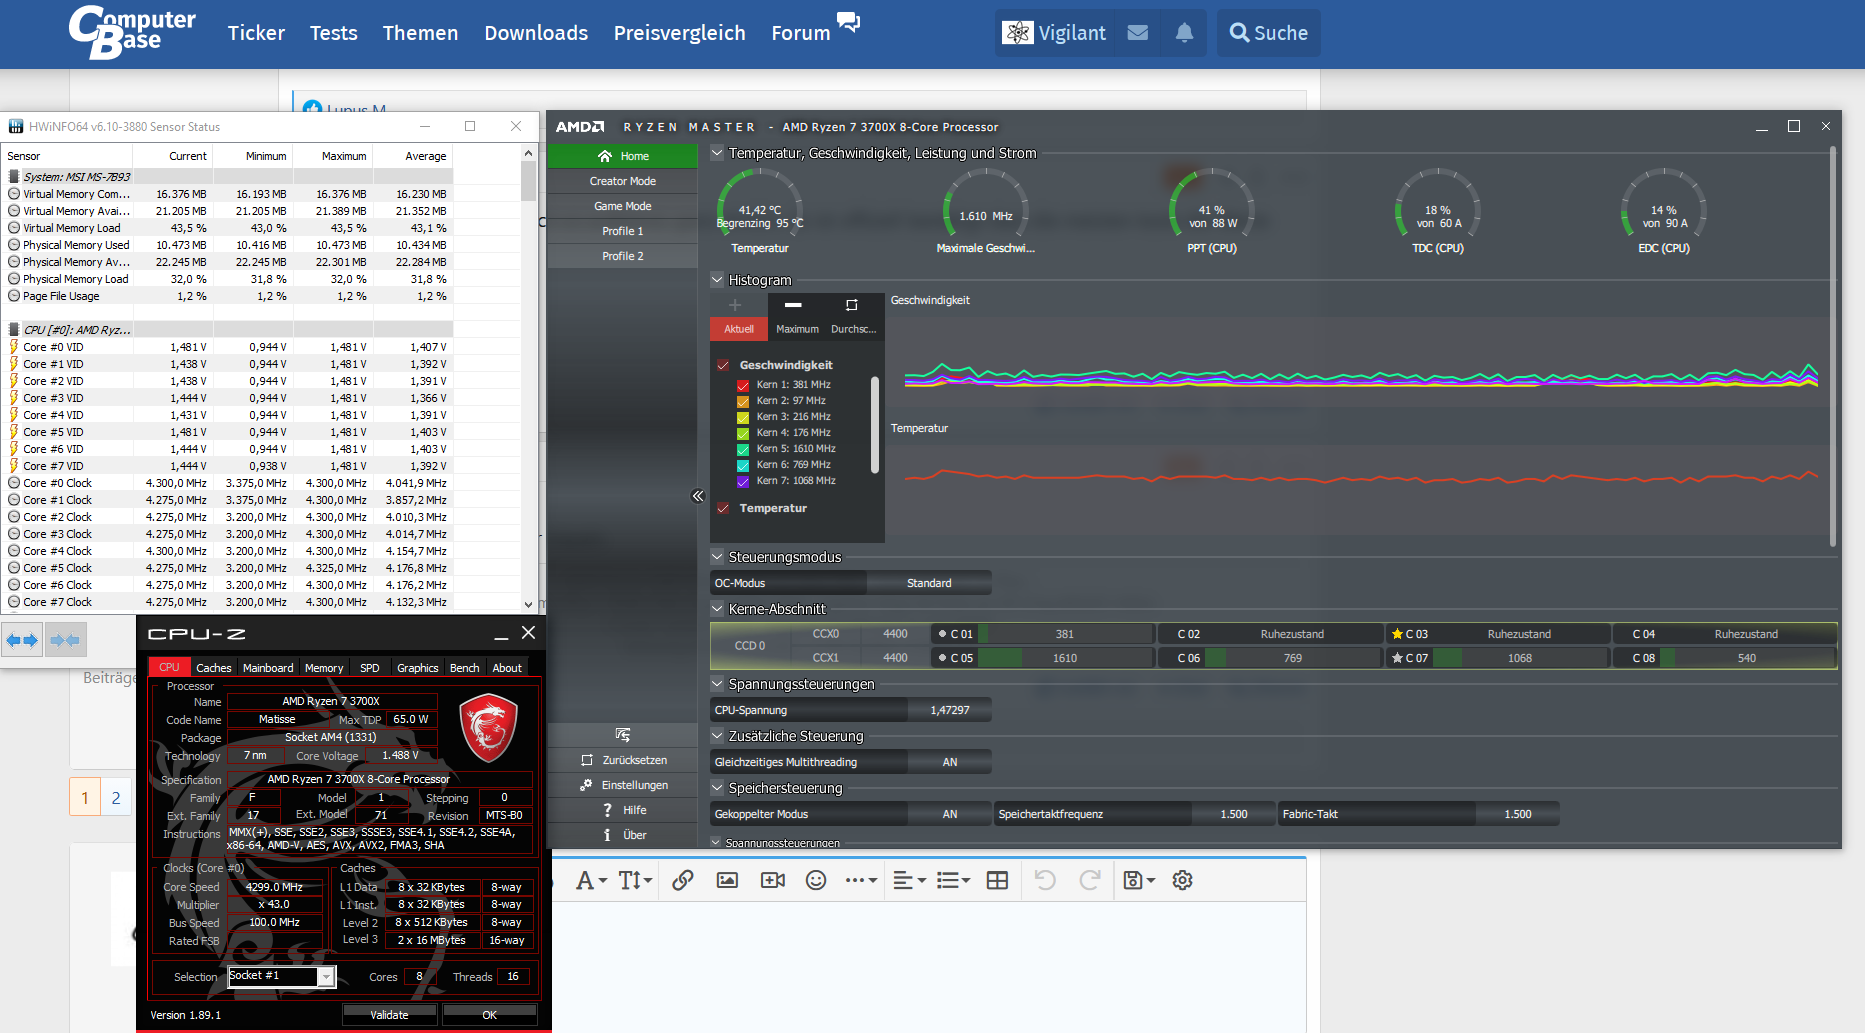The width and height of the screenshot is (1865, 1033).
Task: Click CPU-Z Validate button
Action: coord(389,1015)
